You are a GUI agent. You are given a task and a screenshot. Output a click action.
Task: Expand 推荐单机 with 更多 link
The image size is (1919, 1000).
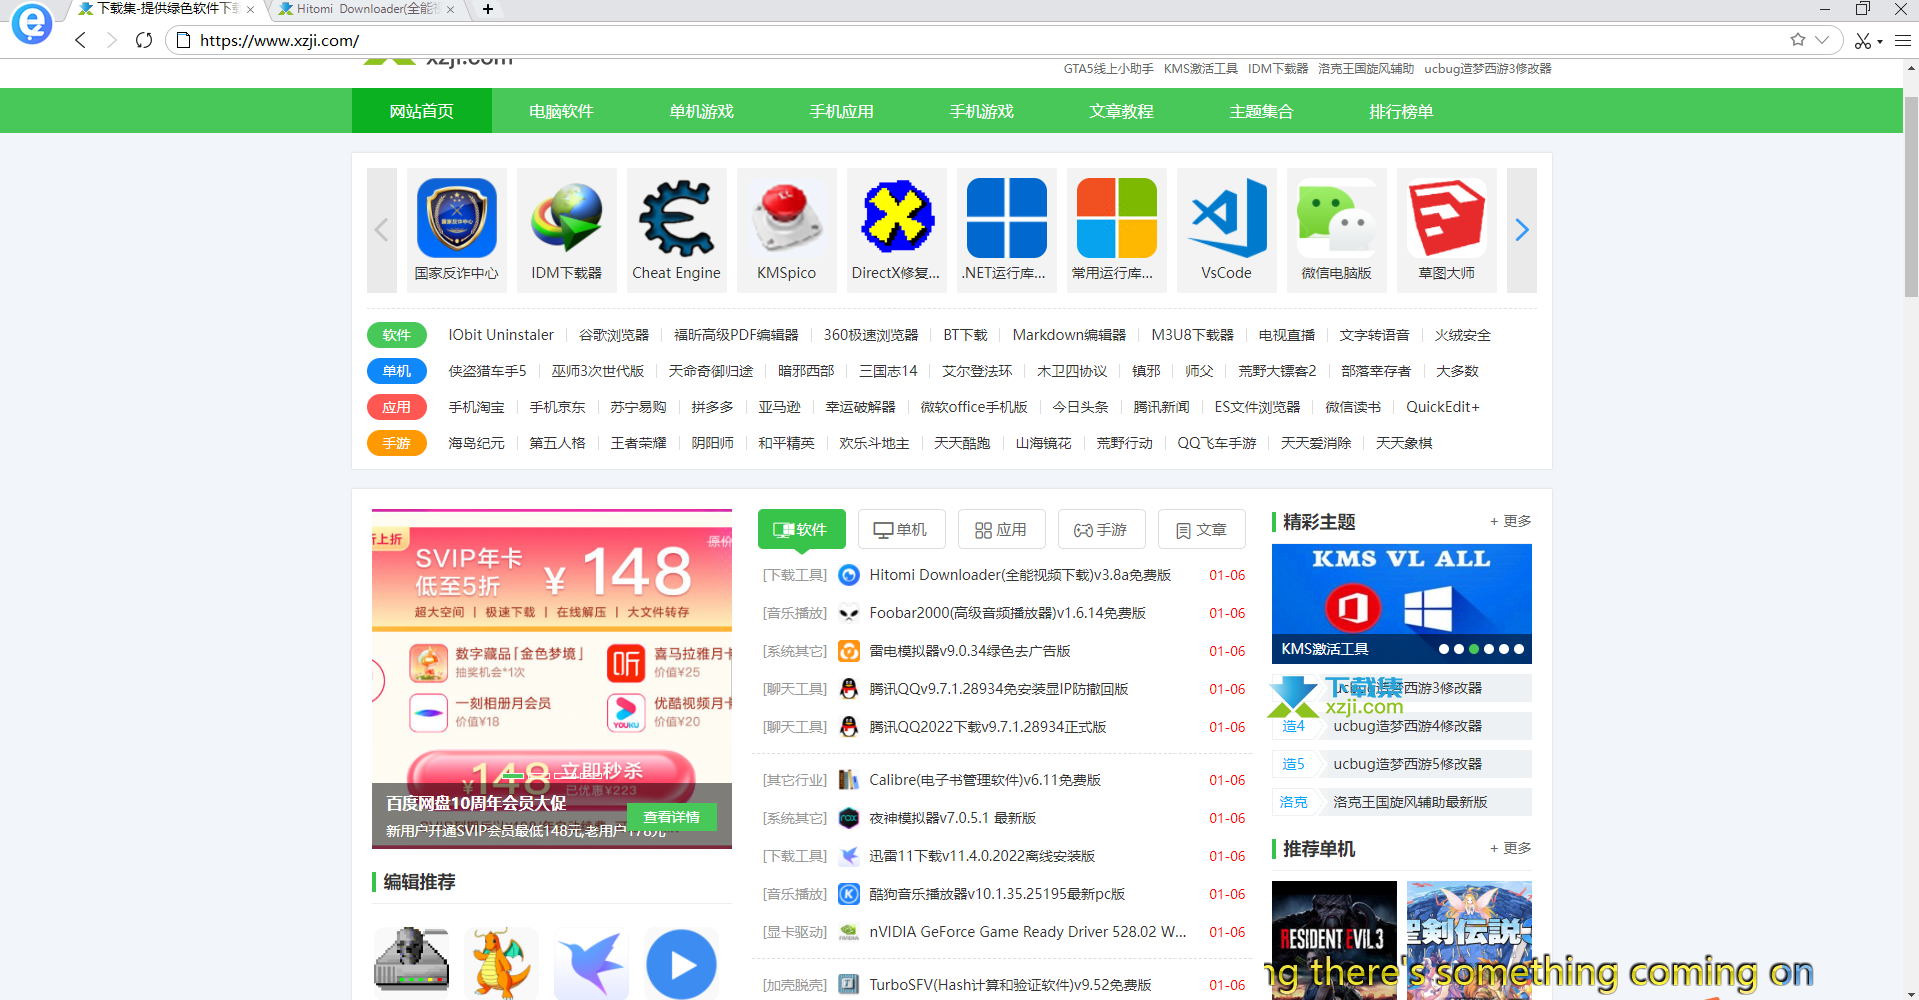pos(1510,848)
